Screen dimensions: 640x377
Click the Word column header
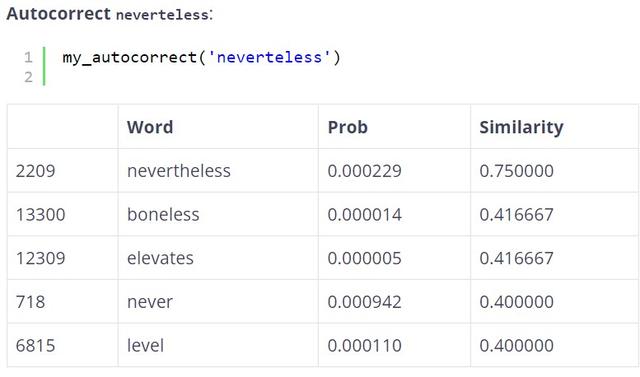click(x=150, y=127)
